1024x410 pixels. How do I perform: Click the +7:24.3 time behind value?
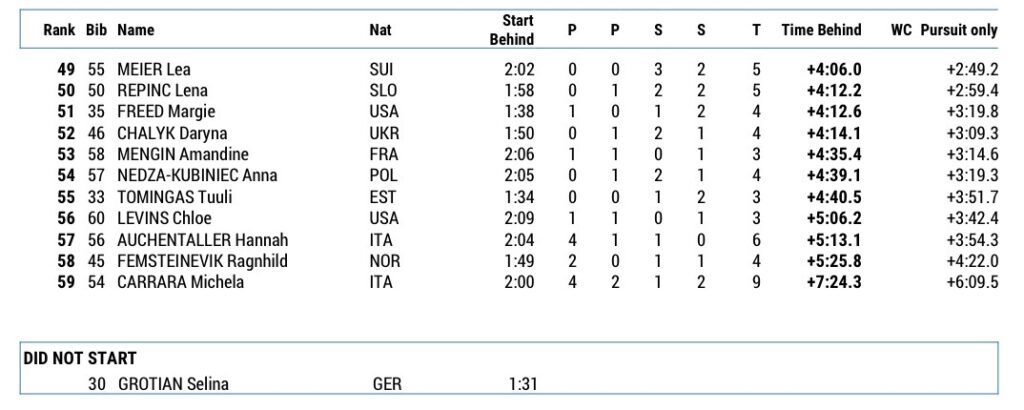pyautogui.click(x=834, y=282)
